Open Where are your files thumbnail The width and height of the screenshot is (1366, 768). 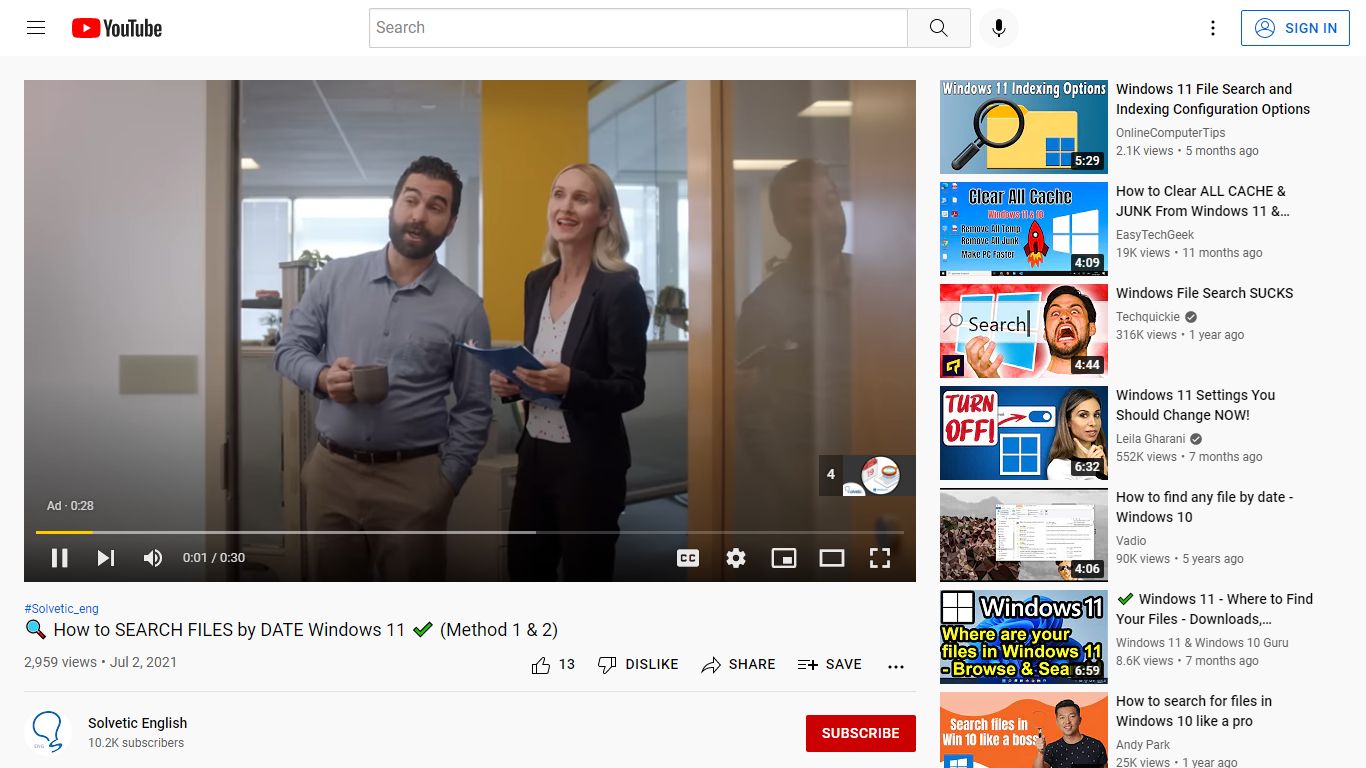click(x=1024, y=637)
